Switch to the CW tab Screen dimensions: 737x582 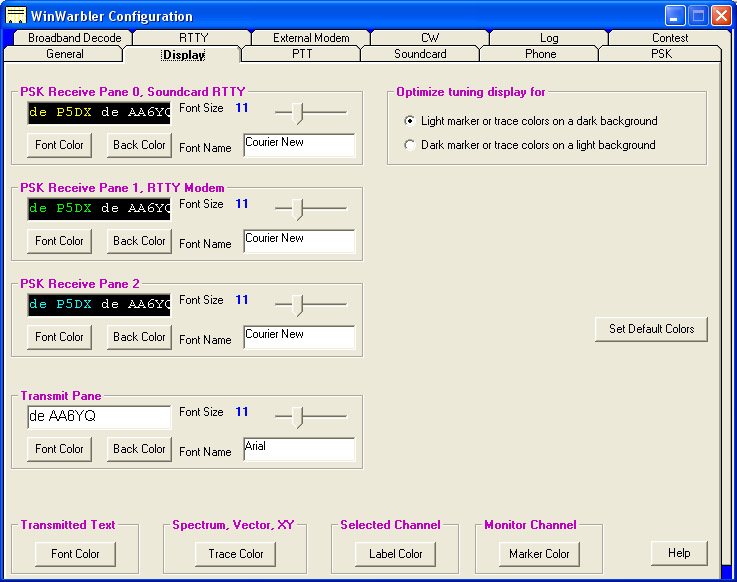click(430, 38)
